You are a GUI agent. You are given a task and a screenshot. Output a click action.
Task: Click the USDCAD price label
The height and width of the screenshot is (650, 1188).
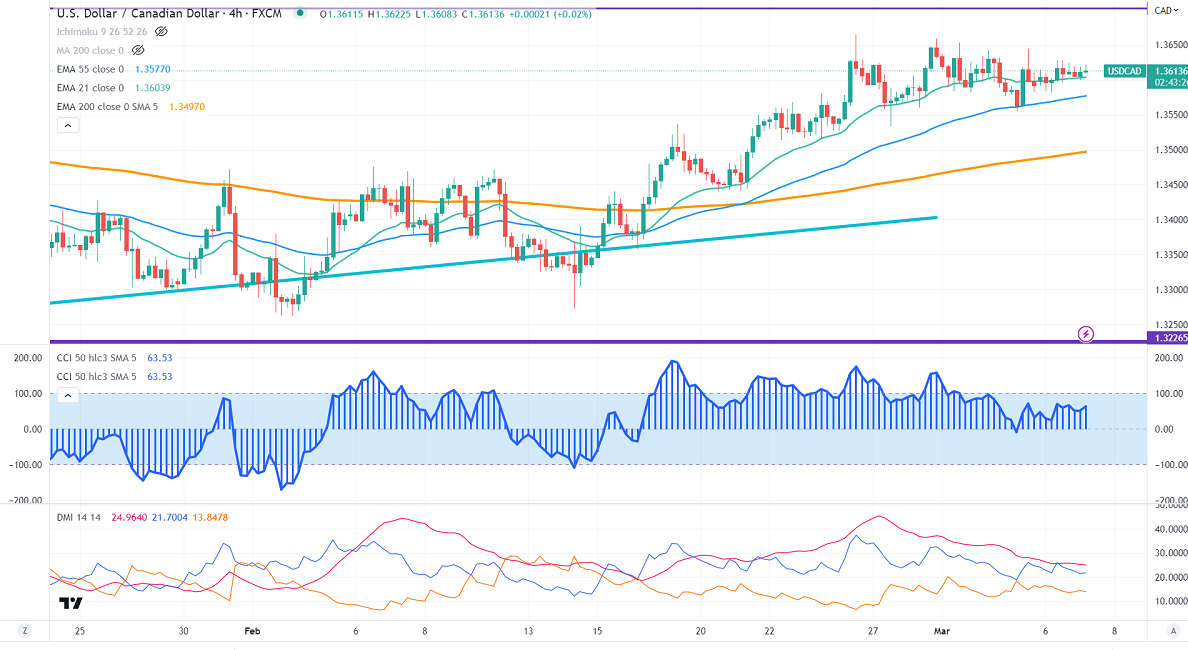point(1124,71)
